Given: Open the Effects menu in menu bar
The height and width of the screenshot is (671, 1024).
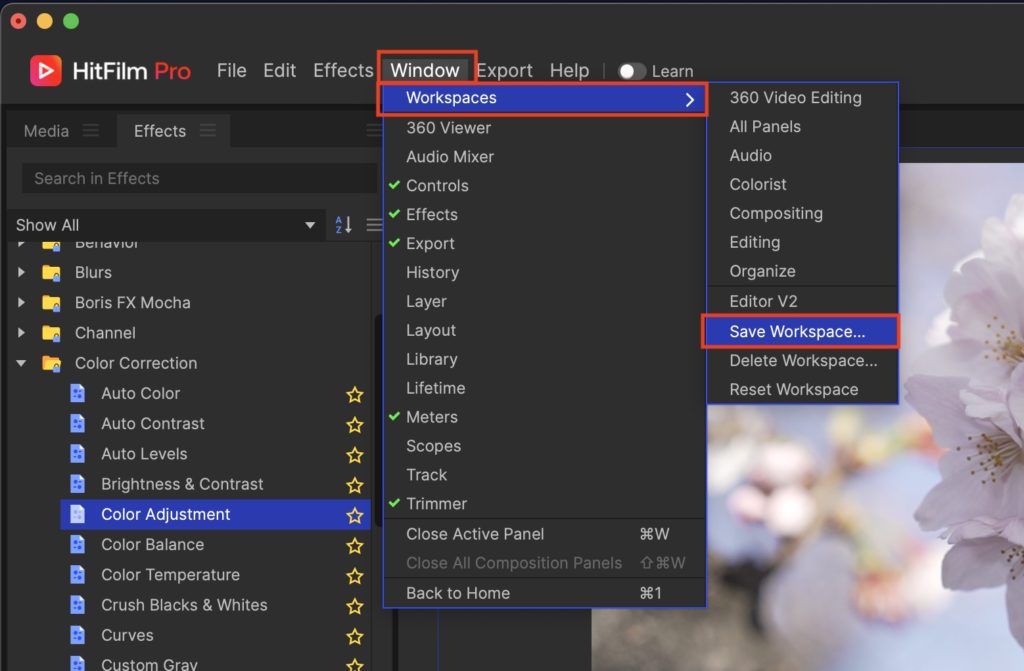Looking at the screenshot, I should [343, 71].
